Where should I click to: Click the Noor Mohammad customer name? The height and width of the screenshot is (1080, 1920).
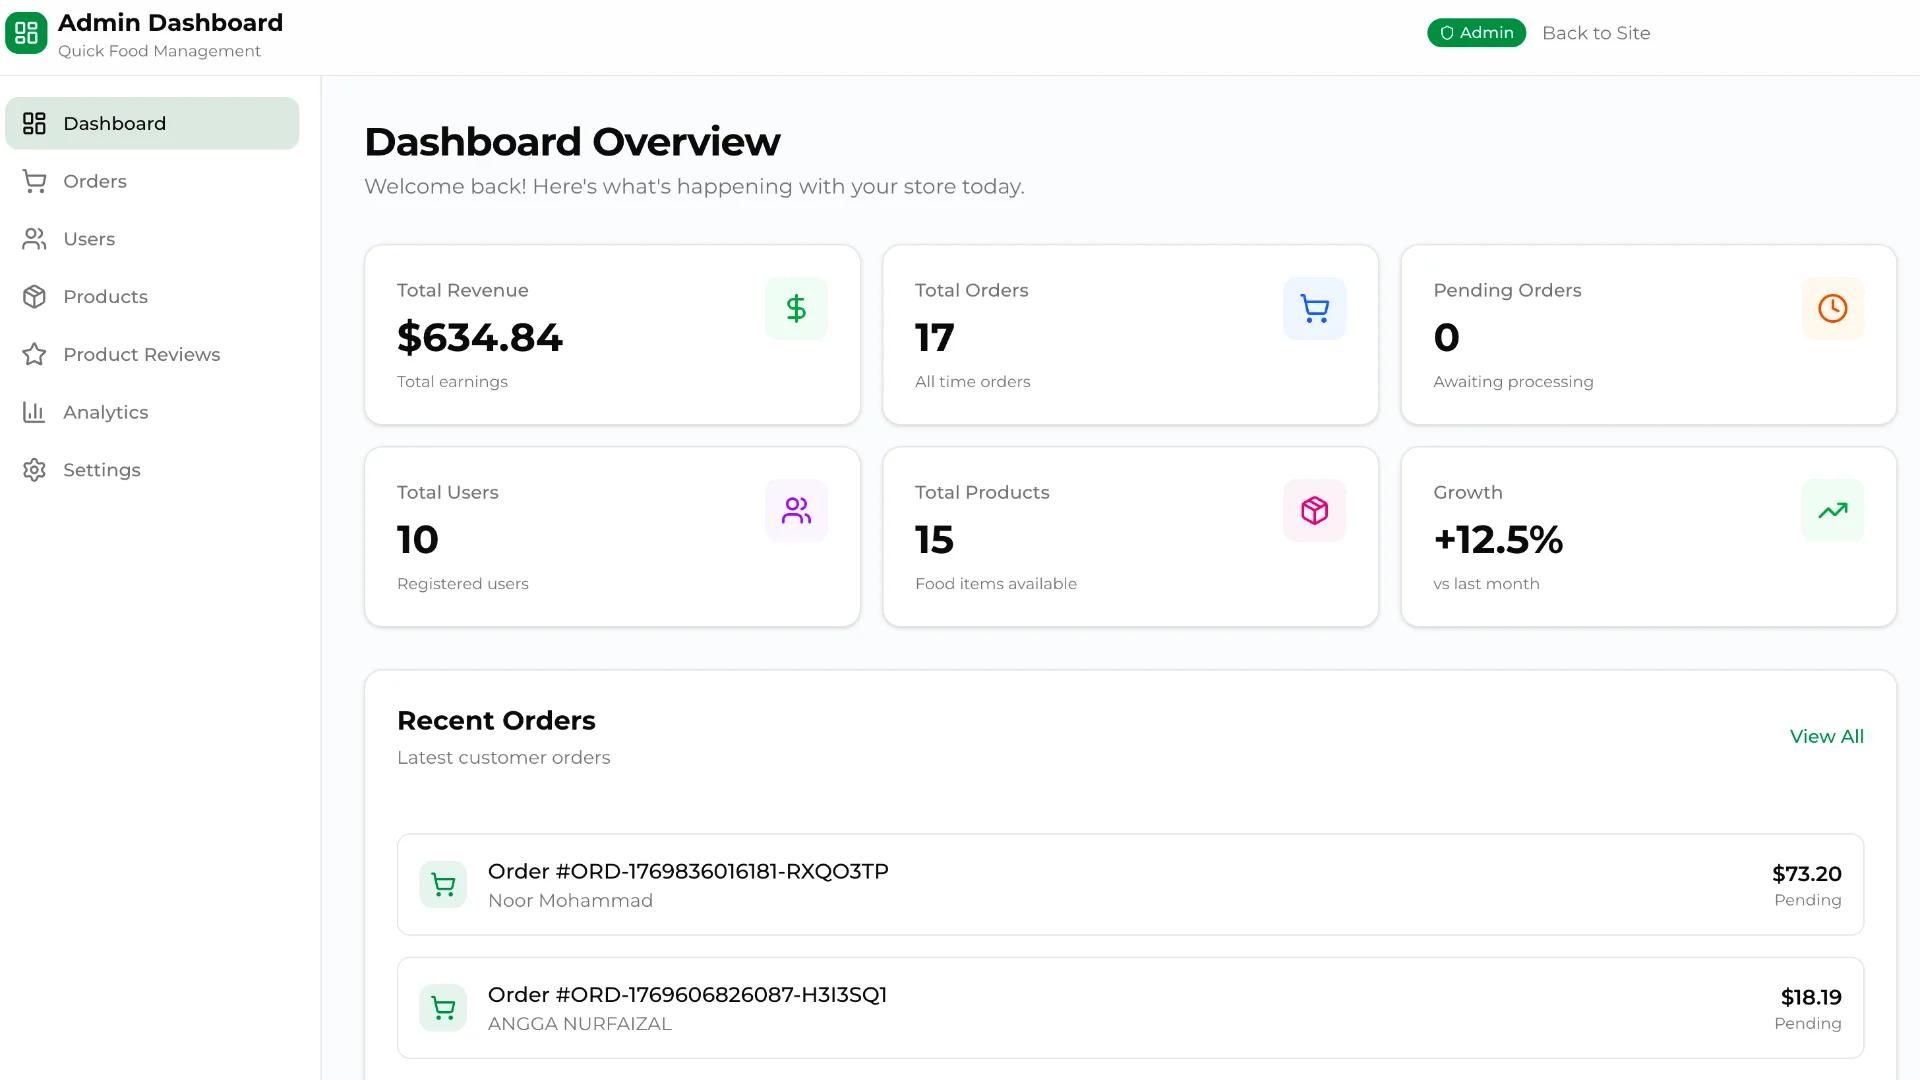(x=570, y=900)
